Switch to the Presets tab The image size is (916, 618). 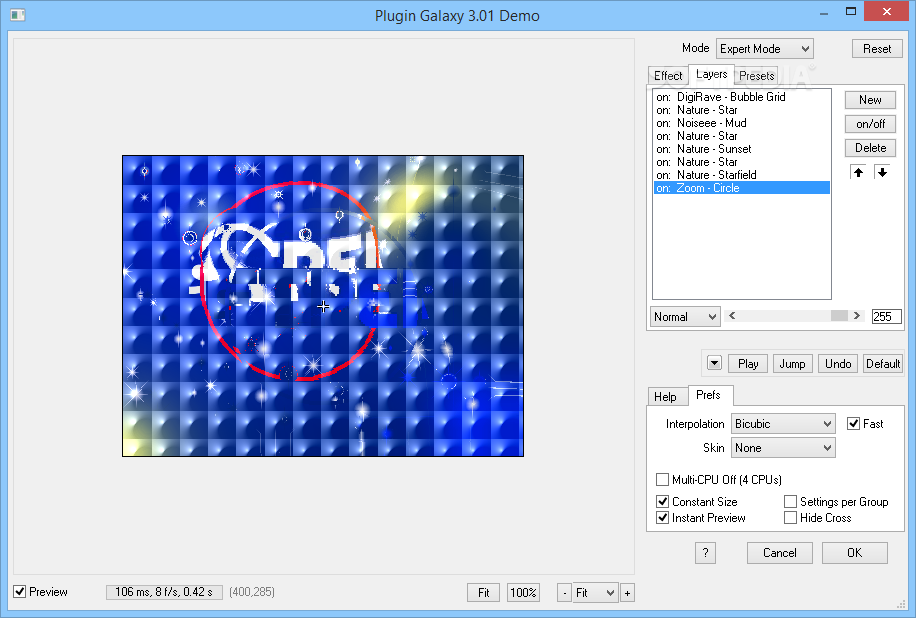pyautogui.click(x=757, y=76)
